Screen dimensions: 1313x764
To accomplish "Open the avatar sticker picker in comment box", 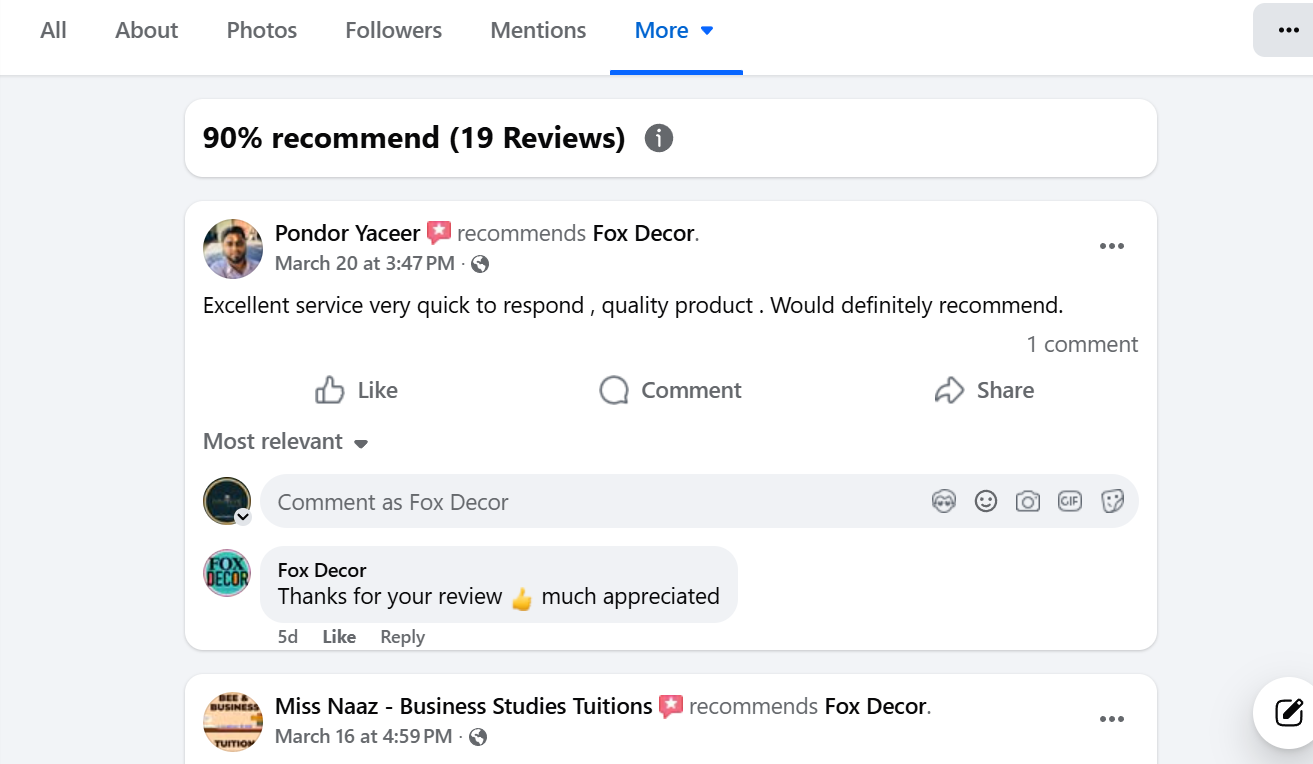I will click(944, 502).
